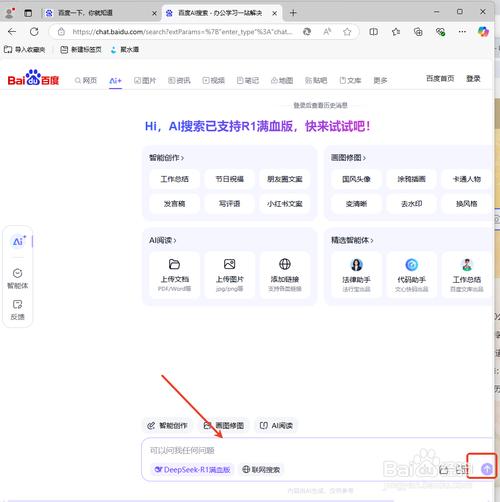The image size is (500, 502).
Task: Expand the 精选智能体 section header
Action: tap(352, 240)
